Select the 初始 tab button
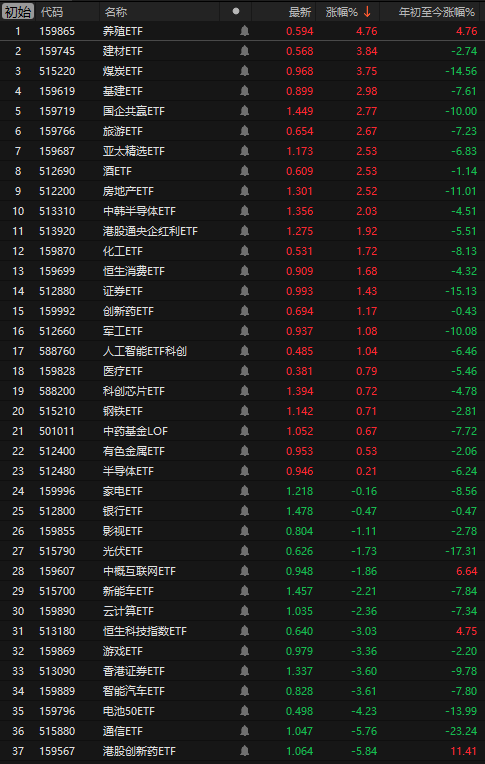The image size is (485, 764). [x=18, y=12]
